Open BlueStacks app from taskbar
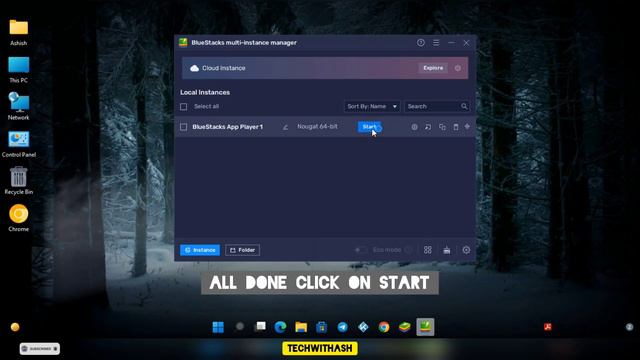Image resolution: width=640 pixels, height=360 pixels. pyautogui.click(x=404, y=327)
